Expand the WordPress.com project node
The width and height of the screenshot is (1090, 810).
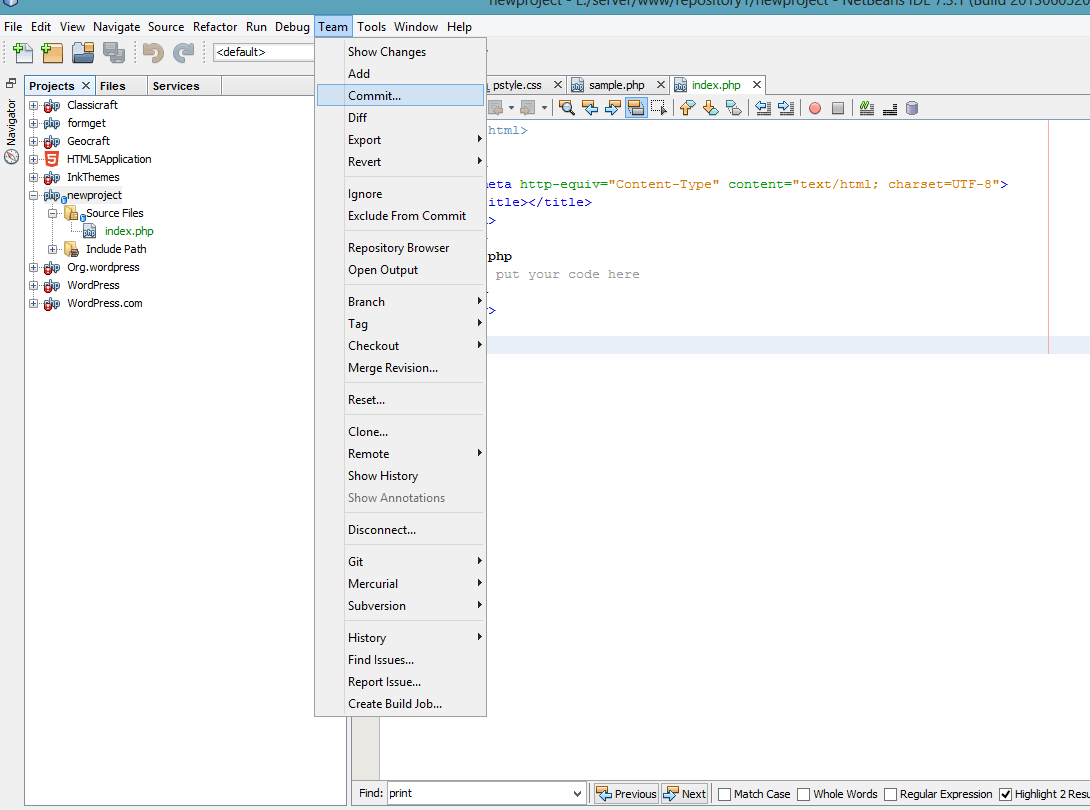(33, 303)
